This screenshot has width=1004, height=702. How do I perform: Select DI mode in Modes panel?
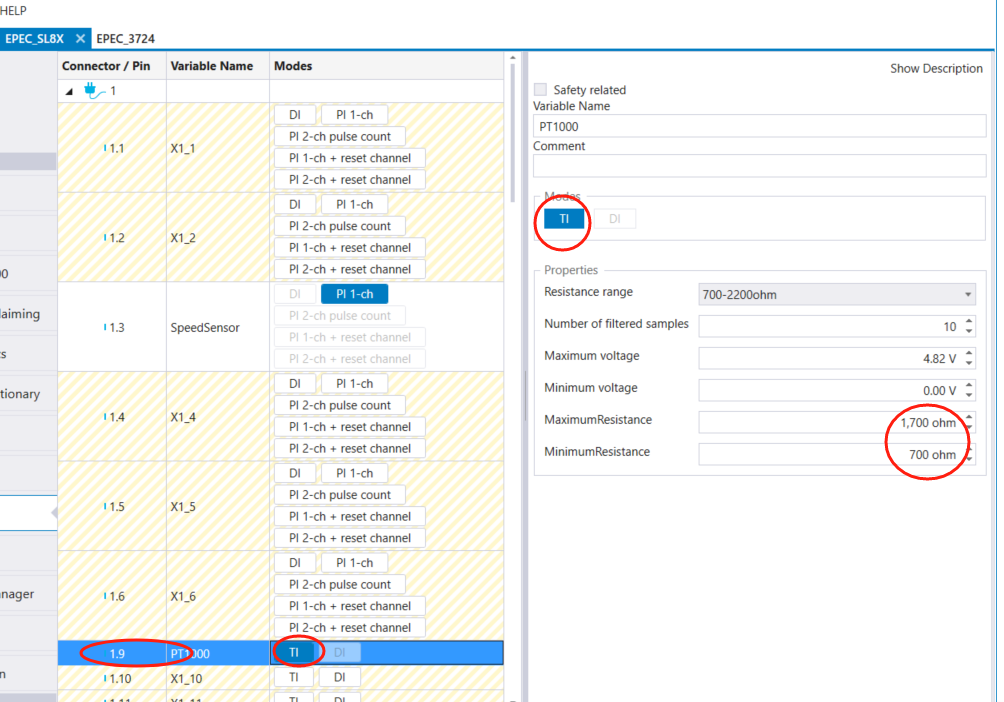615,219
